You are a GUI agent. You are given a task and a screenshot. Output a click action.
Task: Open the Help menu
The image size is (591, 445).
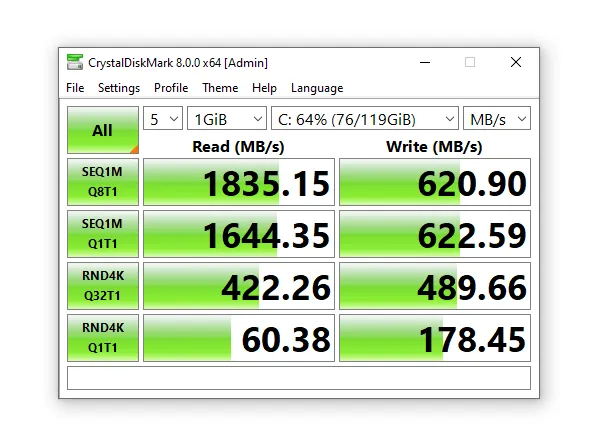(264, 88)
